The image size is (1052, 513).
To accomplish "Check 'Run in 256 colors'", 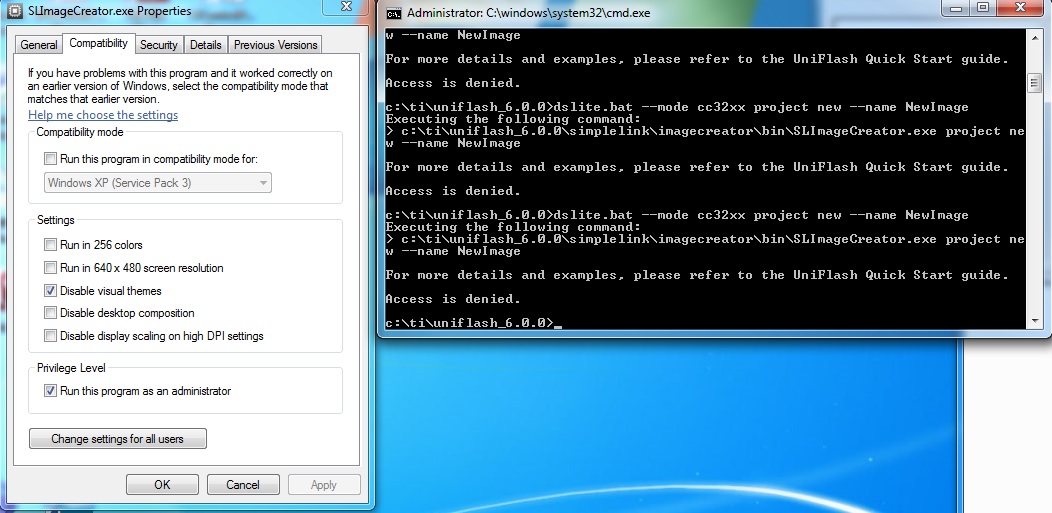I will pos(50,245).
